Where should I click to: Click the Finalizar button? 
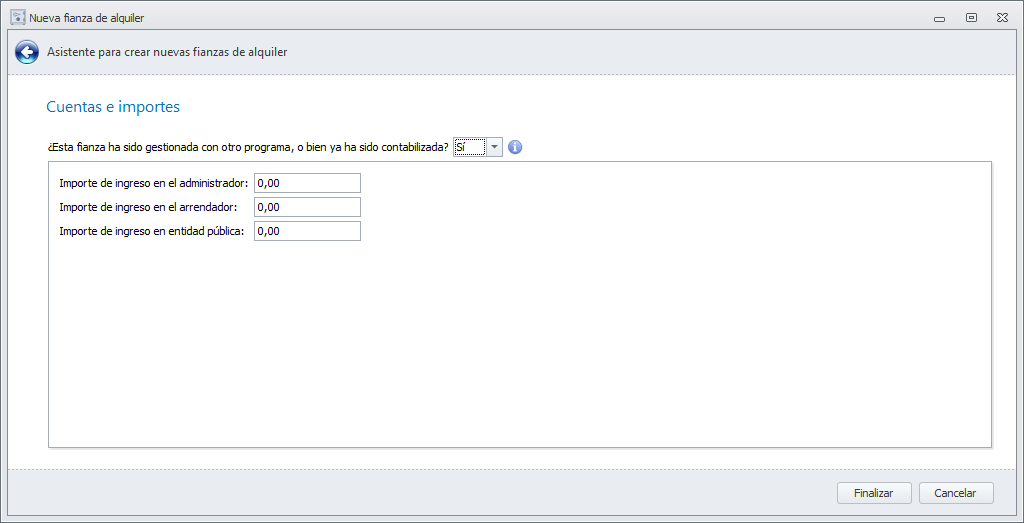(x=874, y=493)
